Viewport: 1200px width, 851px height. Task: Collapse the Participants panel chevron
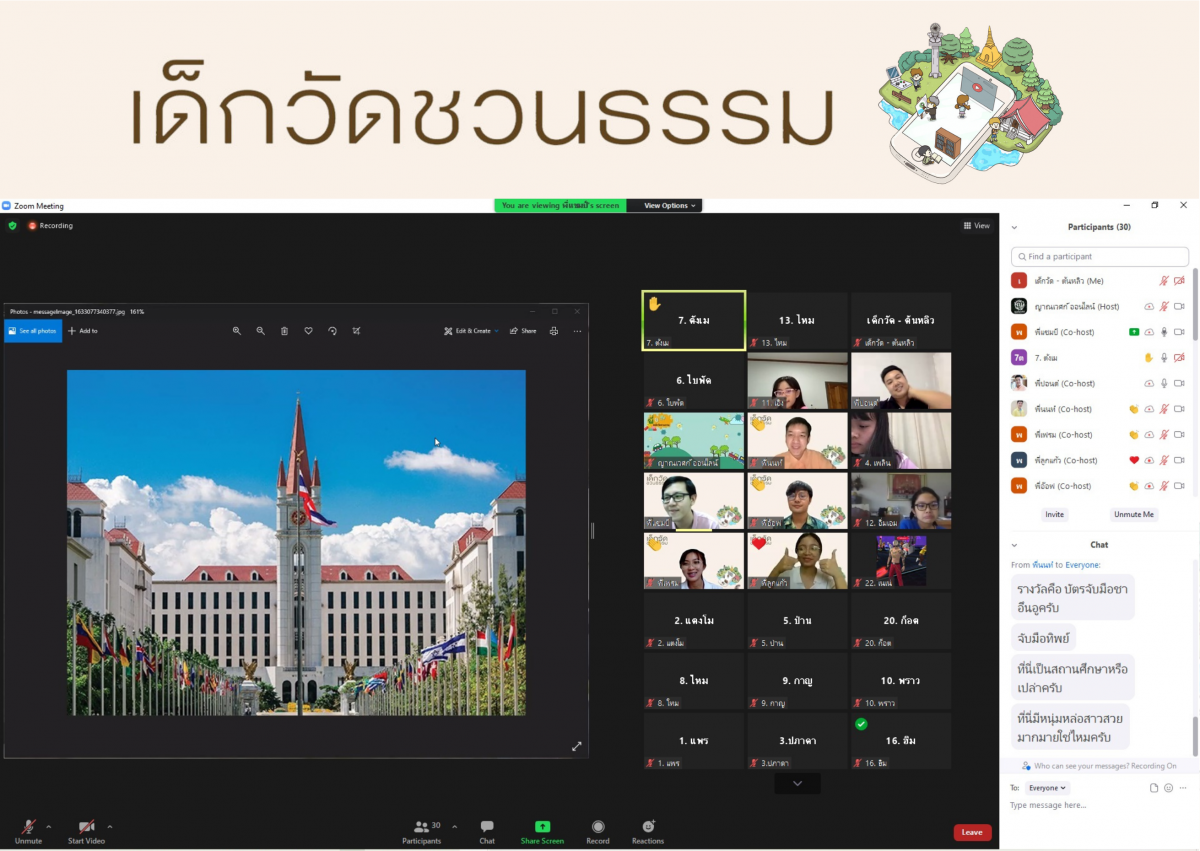tap(1014, 228)
